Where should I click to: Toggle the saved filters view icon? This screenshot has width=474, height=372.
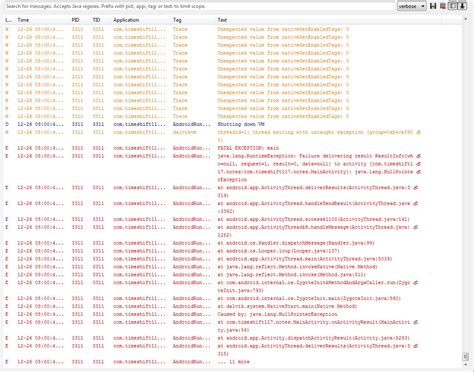tap(453, 6)
